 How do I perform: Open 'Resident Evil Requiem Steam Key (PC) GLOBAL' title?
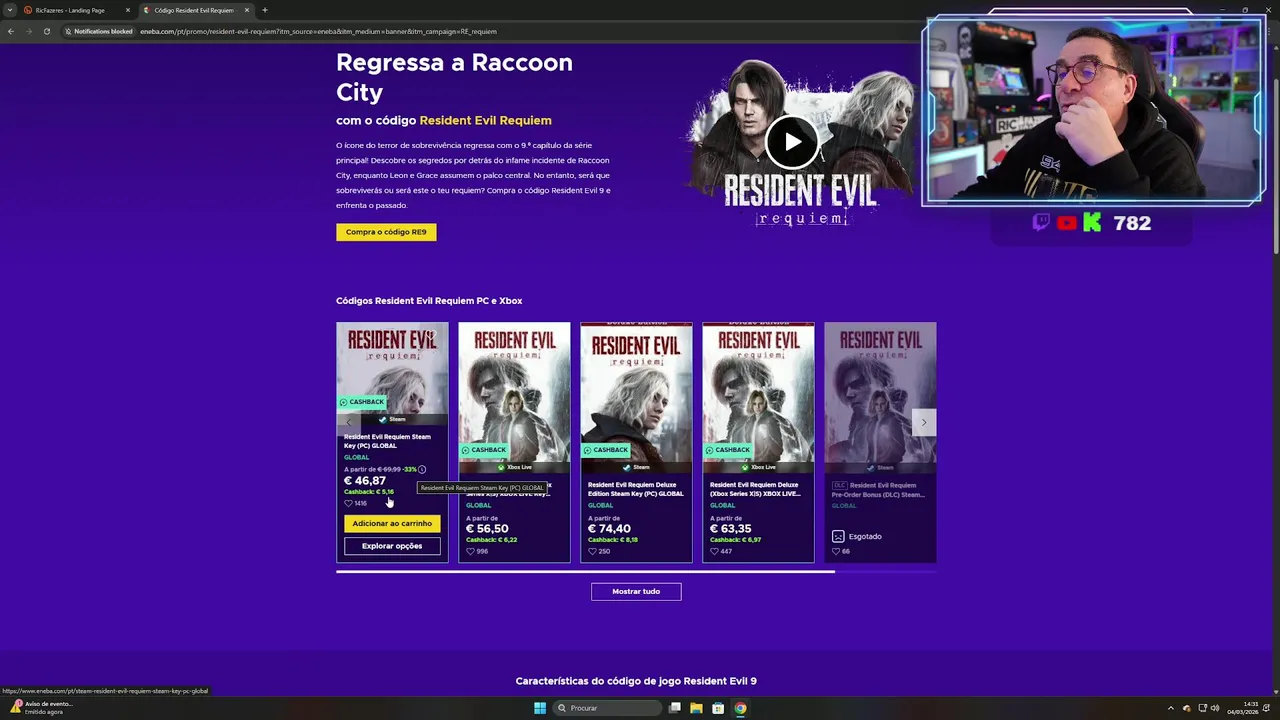[388, 441]
